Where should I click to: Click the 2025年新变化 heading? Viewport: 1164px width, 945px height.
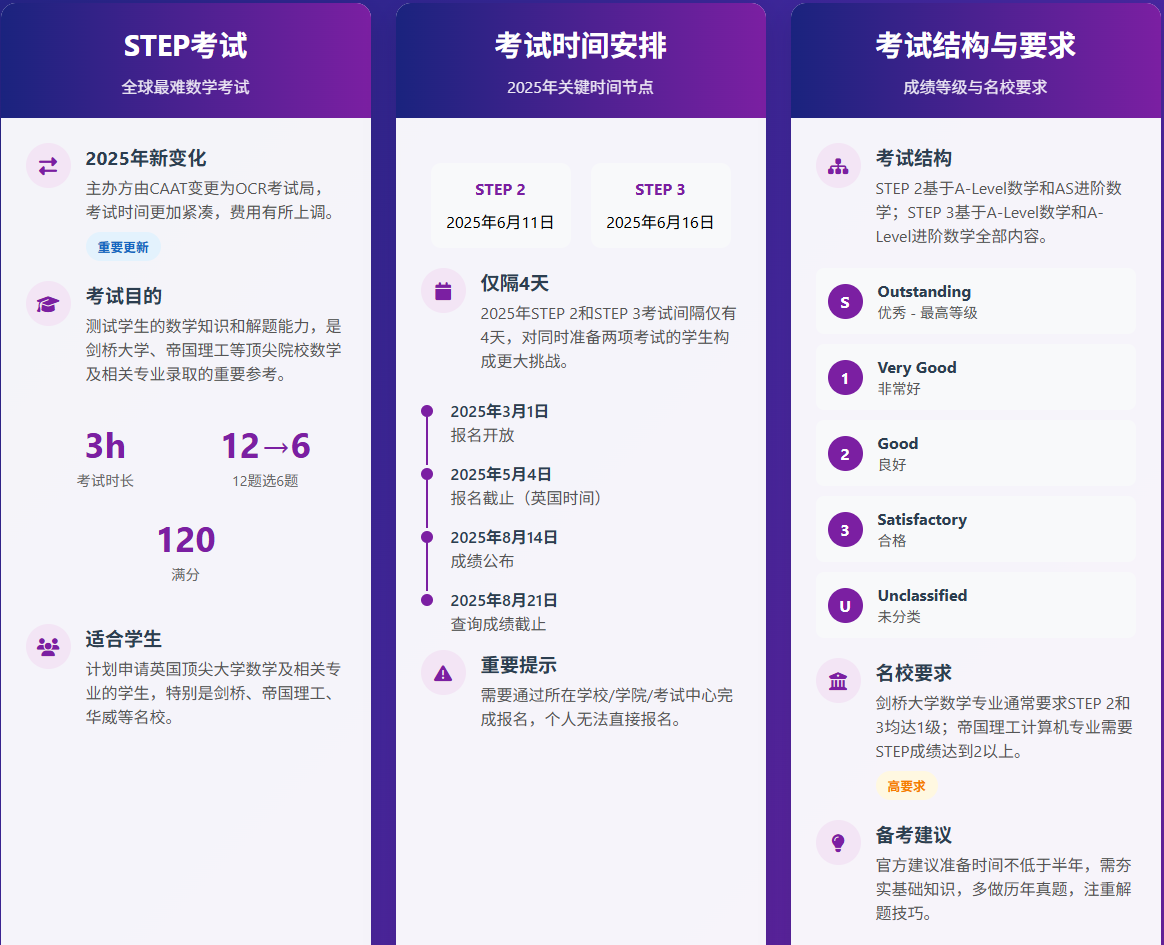click(146, 158)
